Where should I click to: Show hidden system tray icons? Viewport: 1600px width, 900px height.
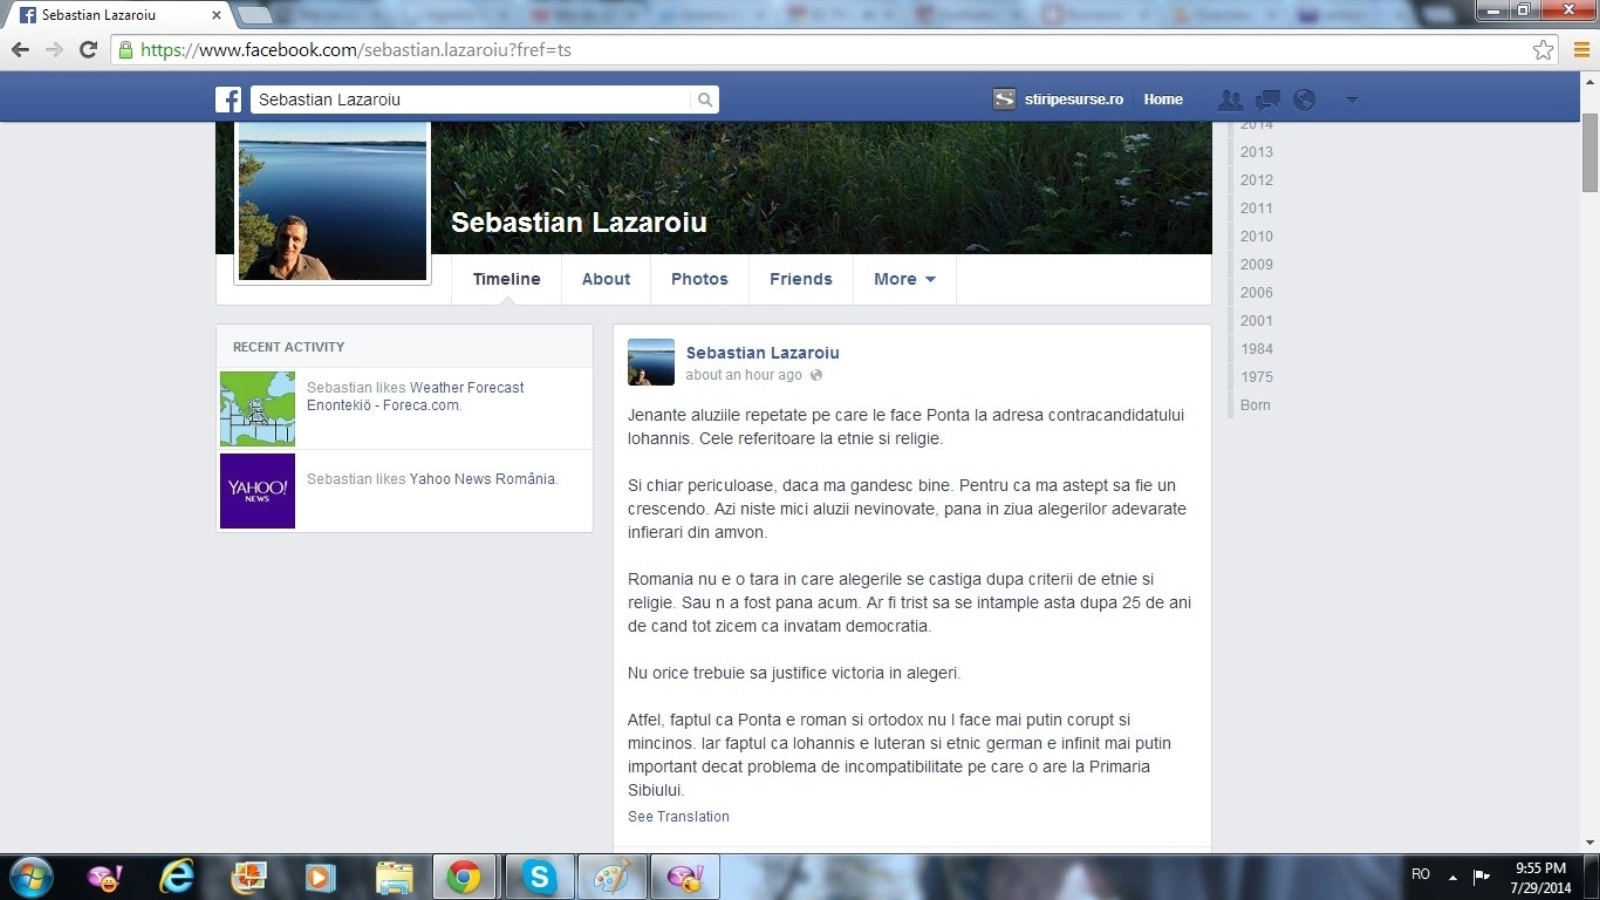pyautogui.click(x=1452, y=877)
